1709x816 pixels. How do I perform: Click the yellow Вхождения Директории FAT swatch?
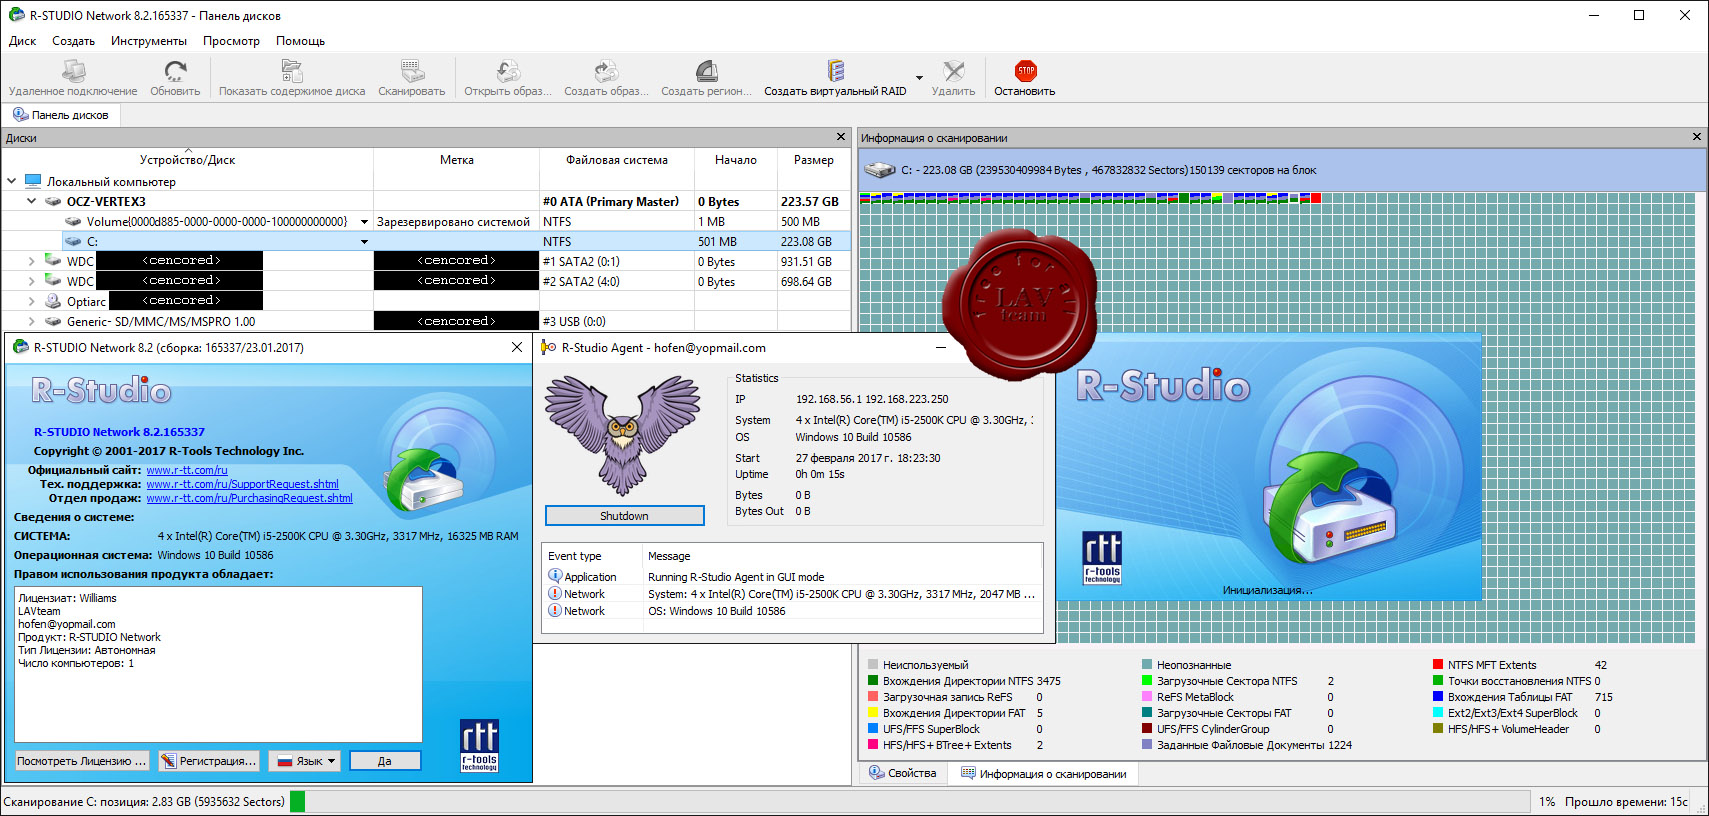[x=873, y=713]
